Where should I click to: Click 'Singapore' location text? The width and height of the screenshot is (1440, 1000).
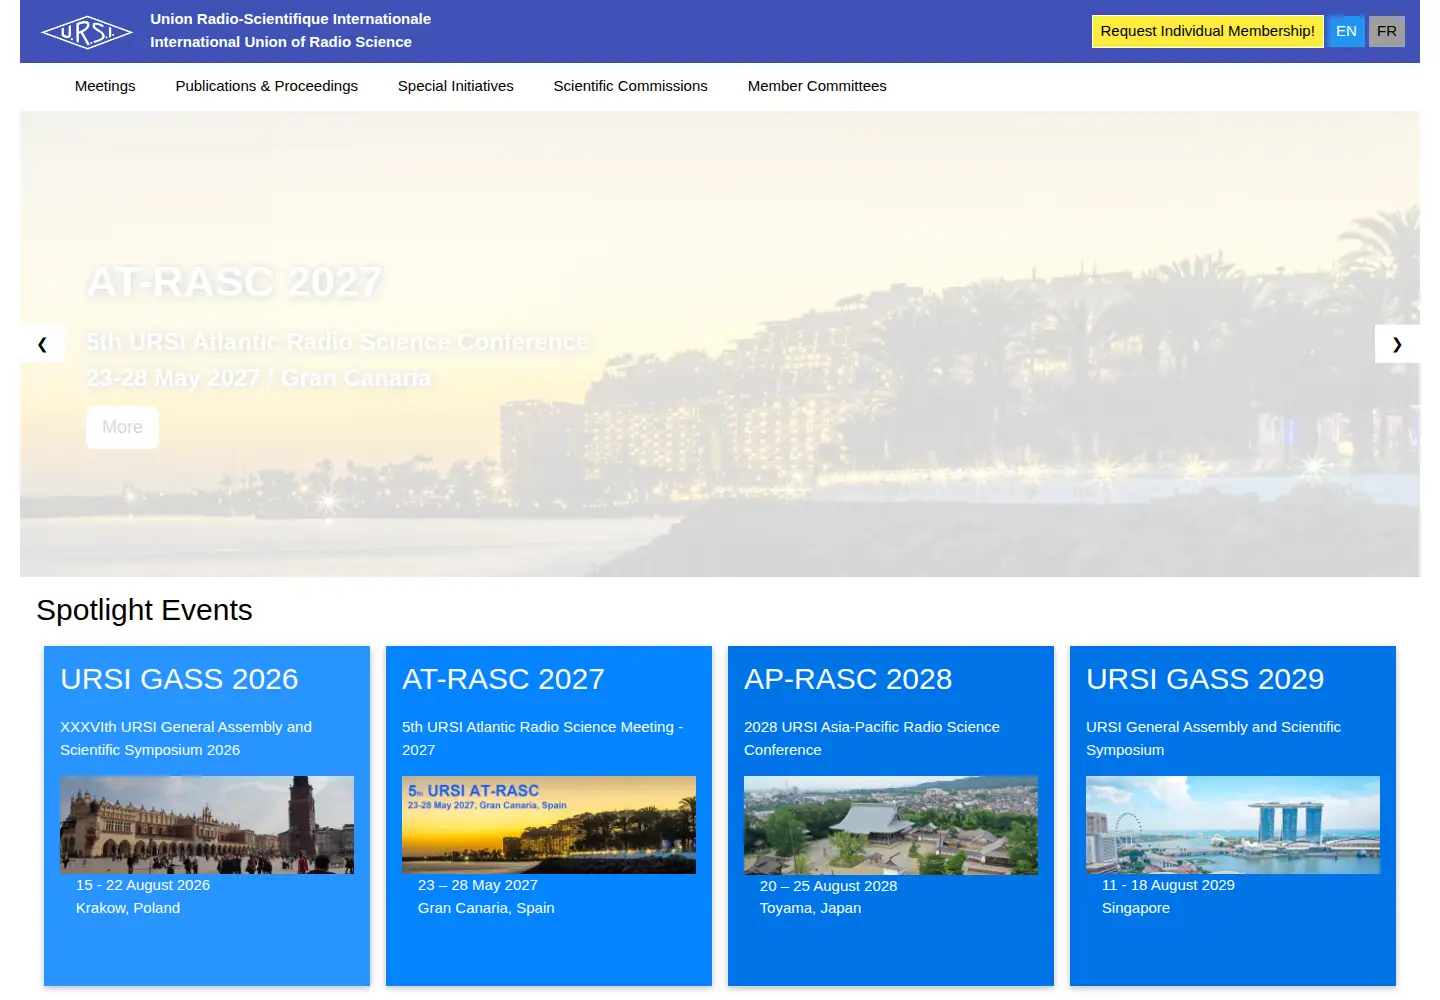[1136, 908]
